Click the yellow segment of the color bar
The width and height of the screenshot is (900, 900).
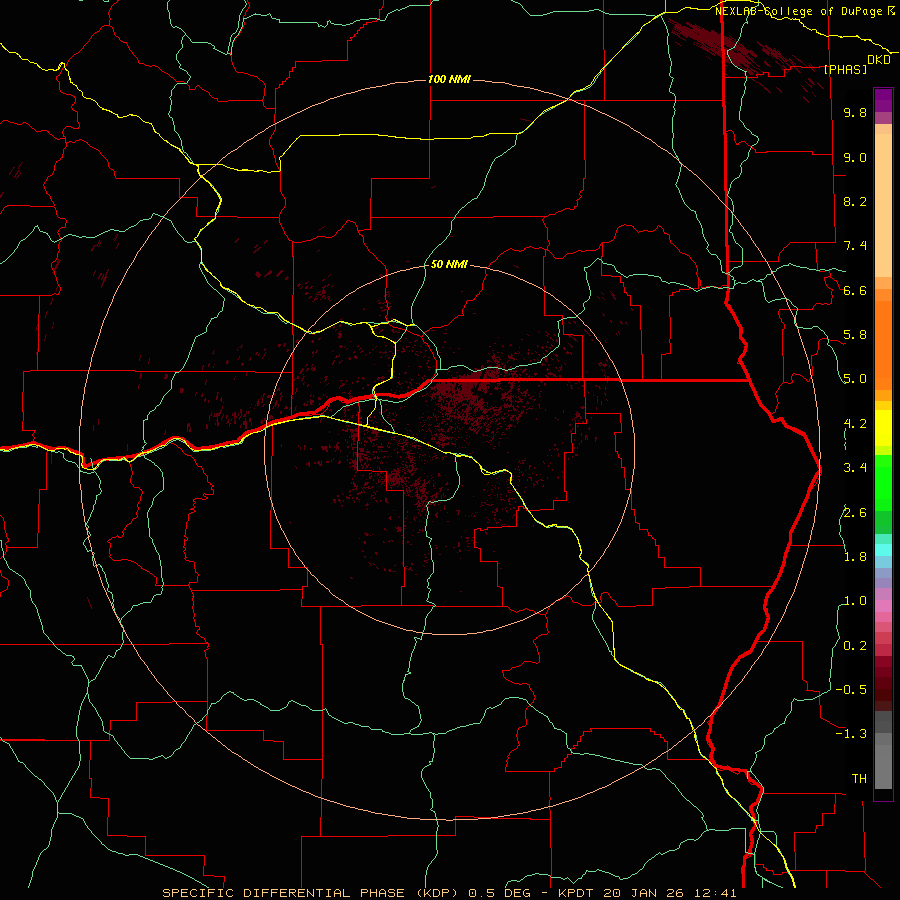coord(883,428)
